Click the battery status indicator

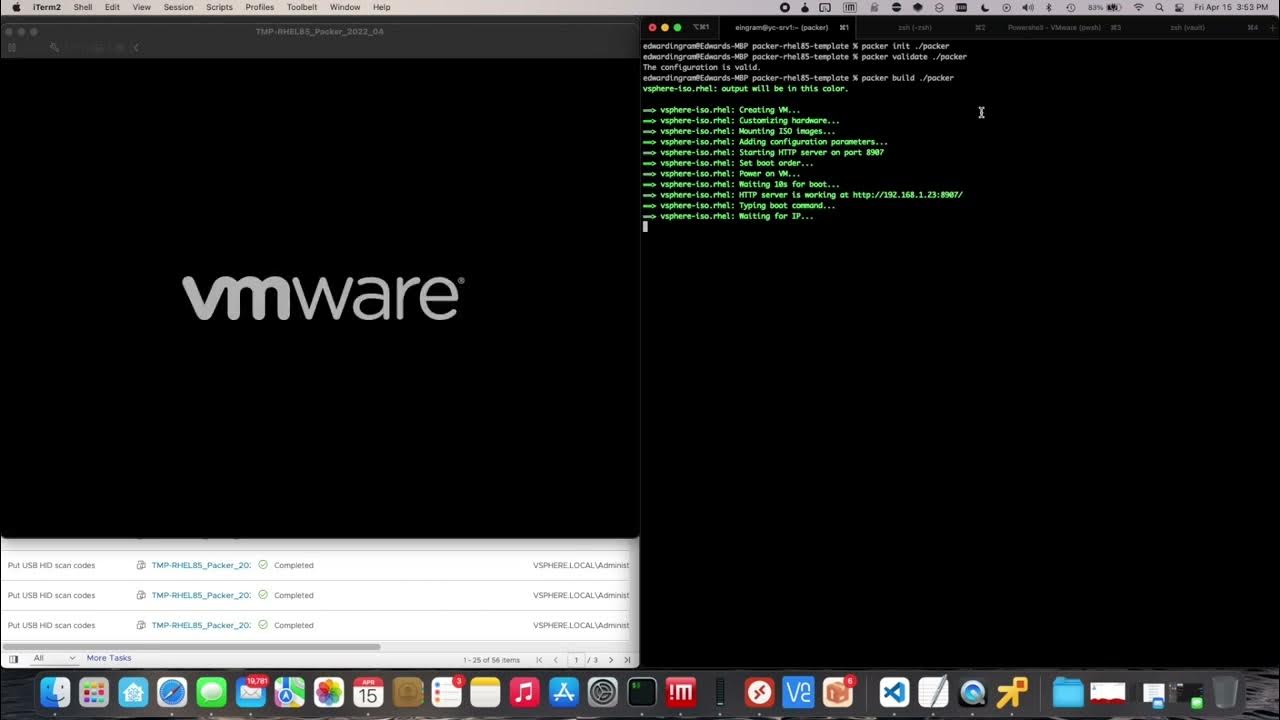(1105, 7)
